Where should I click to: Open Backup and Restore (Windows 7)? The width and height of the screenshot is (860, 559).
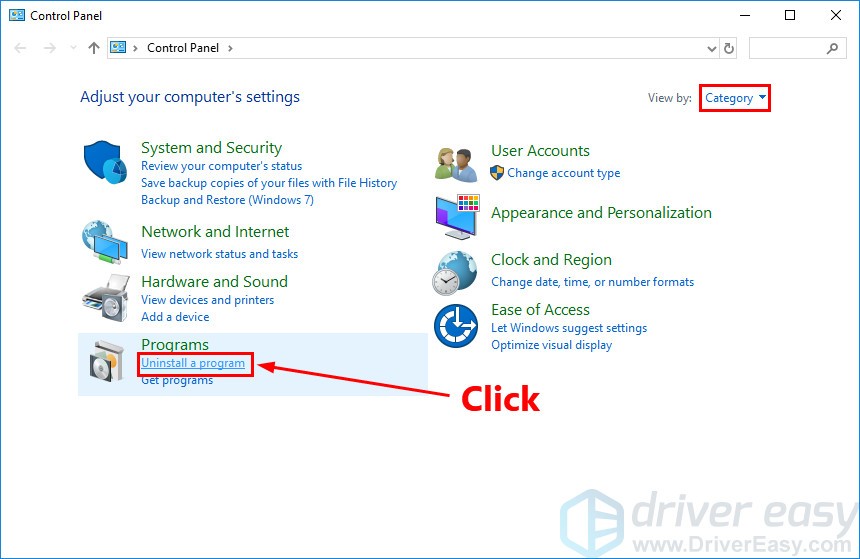click(227, 200)
